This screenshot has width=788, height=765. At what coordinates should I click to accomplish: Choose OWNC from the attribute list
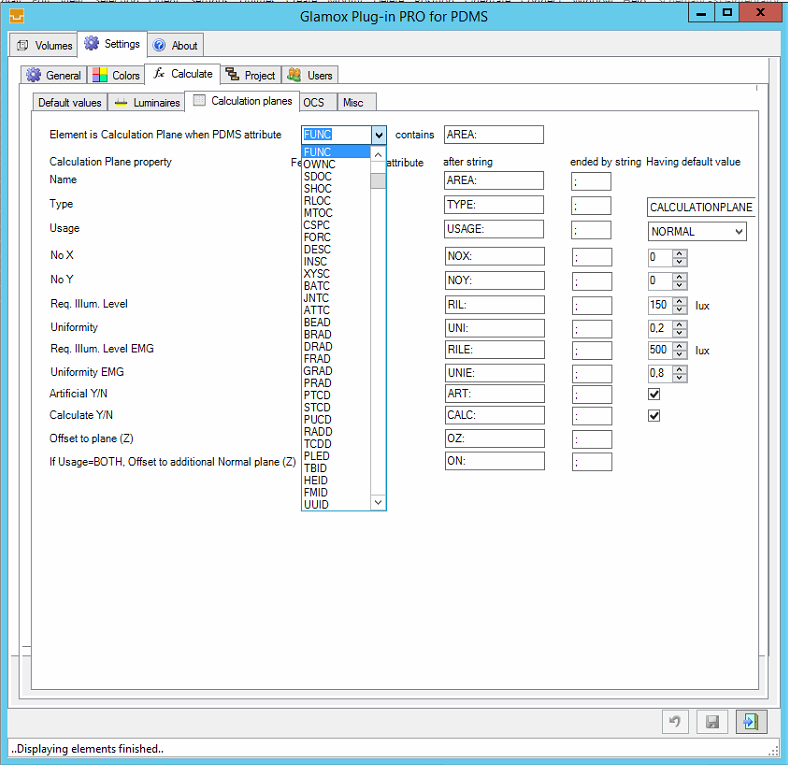click(x=336, y=164)
